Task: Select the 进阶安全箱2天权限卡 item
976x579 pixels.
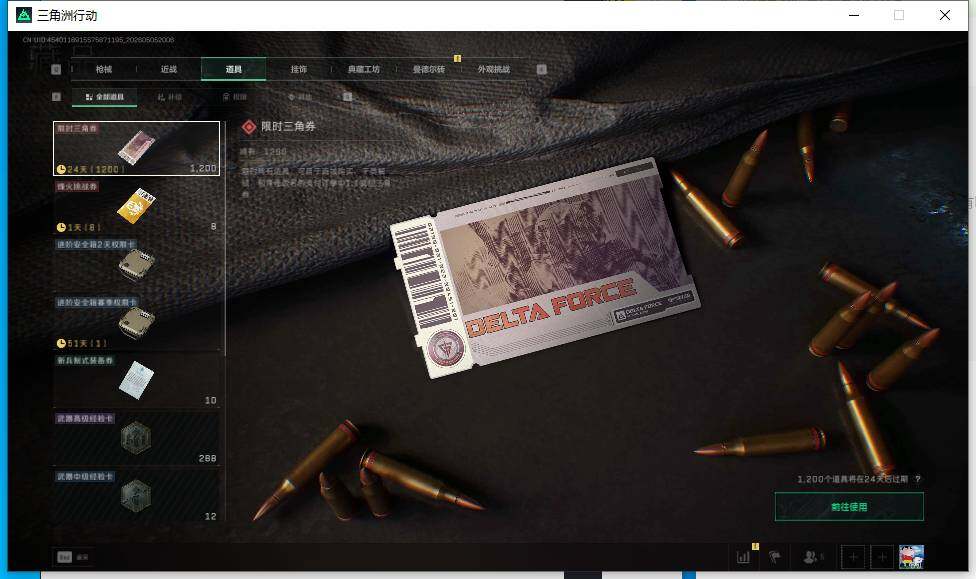Action: 136,264
